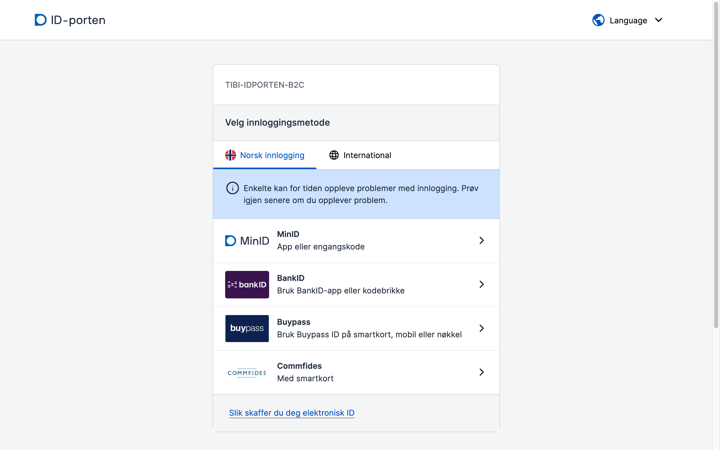The image size is (720, 450).
Task: Click the info icon in the blue notice
Action: click(x=232, y=188)
